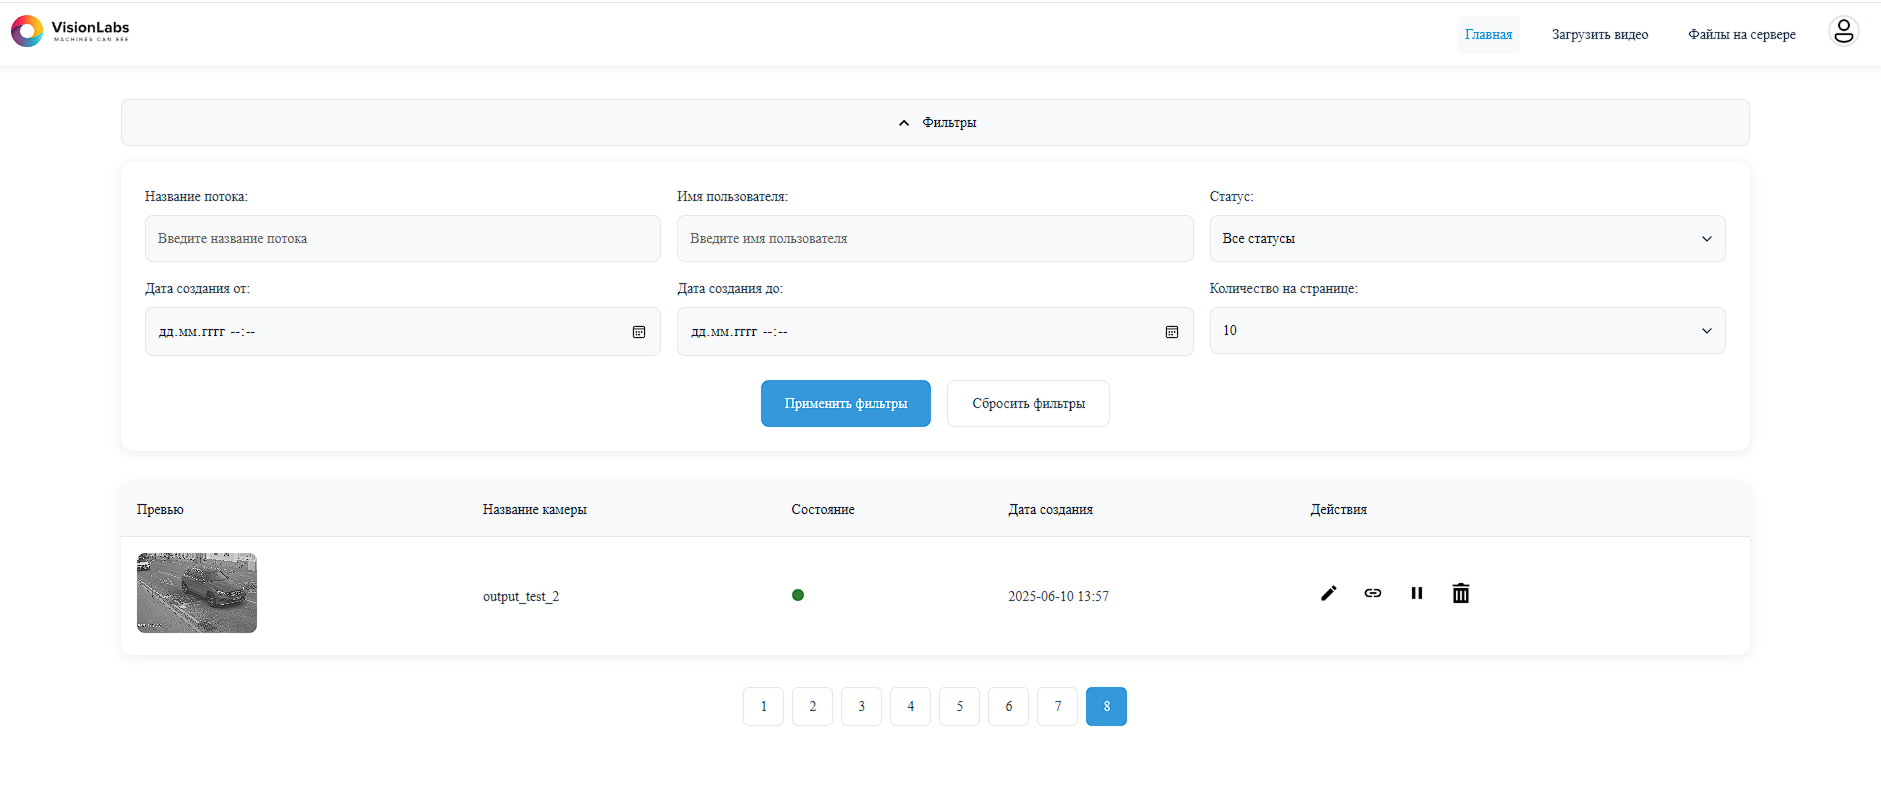
Task: Go to page 5
Action: [x=959, y=706]
